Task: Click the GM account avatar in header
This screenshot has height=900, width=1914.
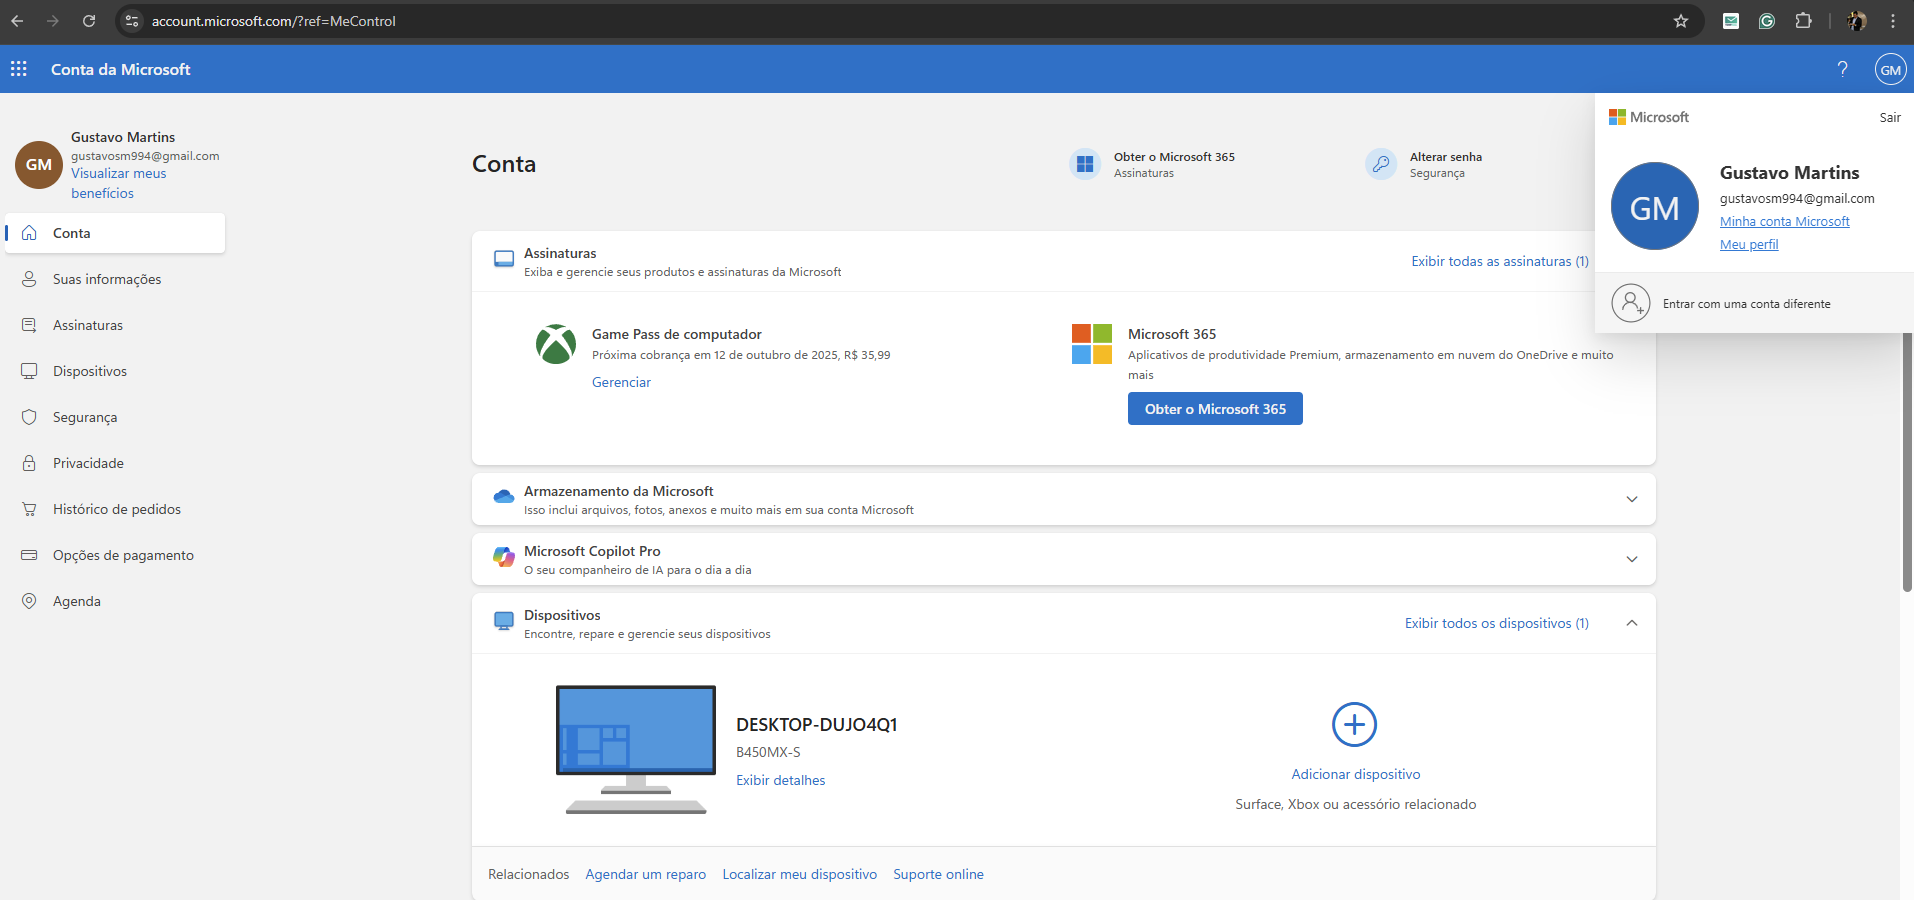Action: [1890, 69]
